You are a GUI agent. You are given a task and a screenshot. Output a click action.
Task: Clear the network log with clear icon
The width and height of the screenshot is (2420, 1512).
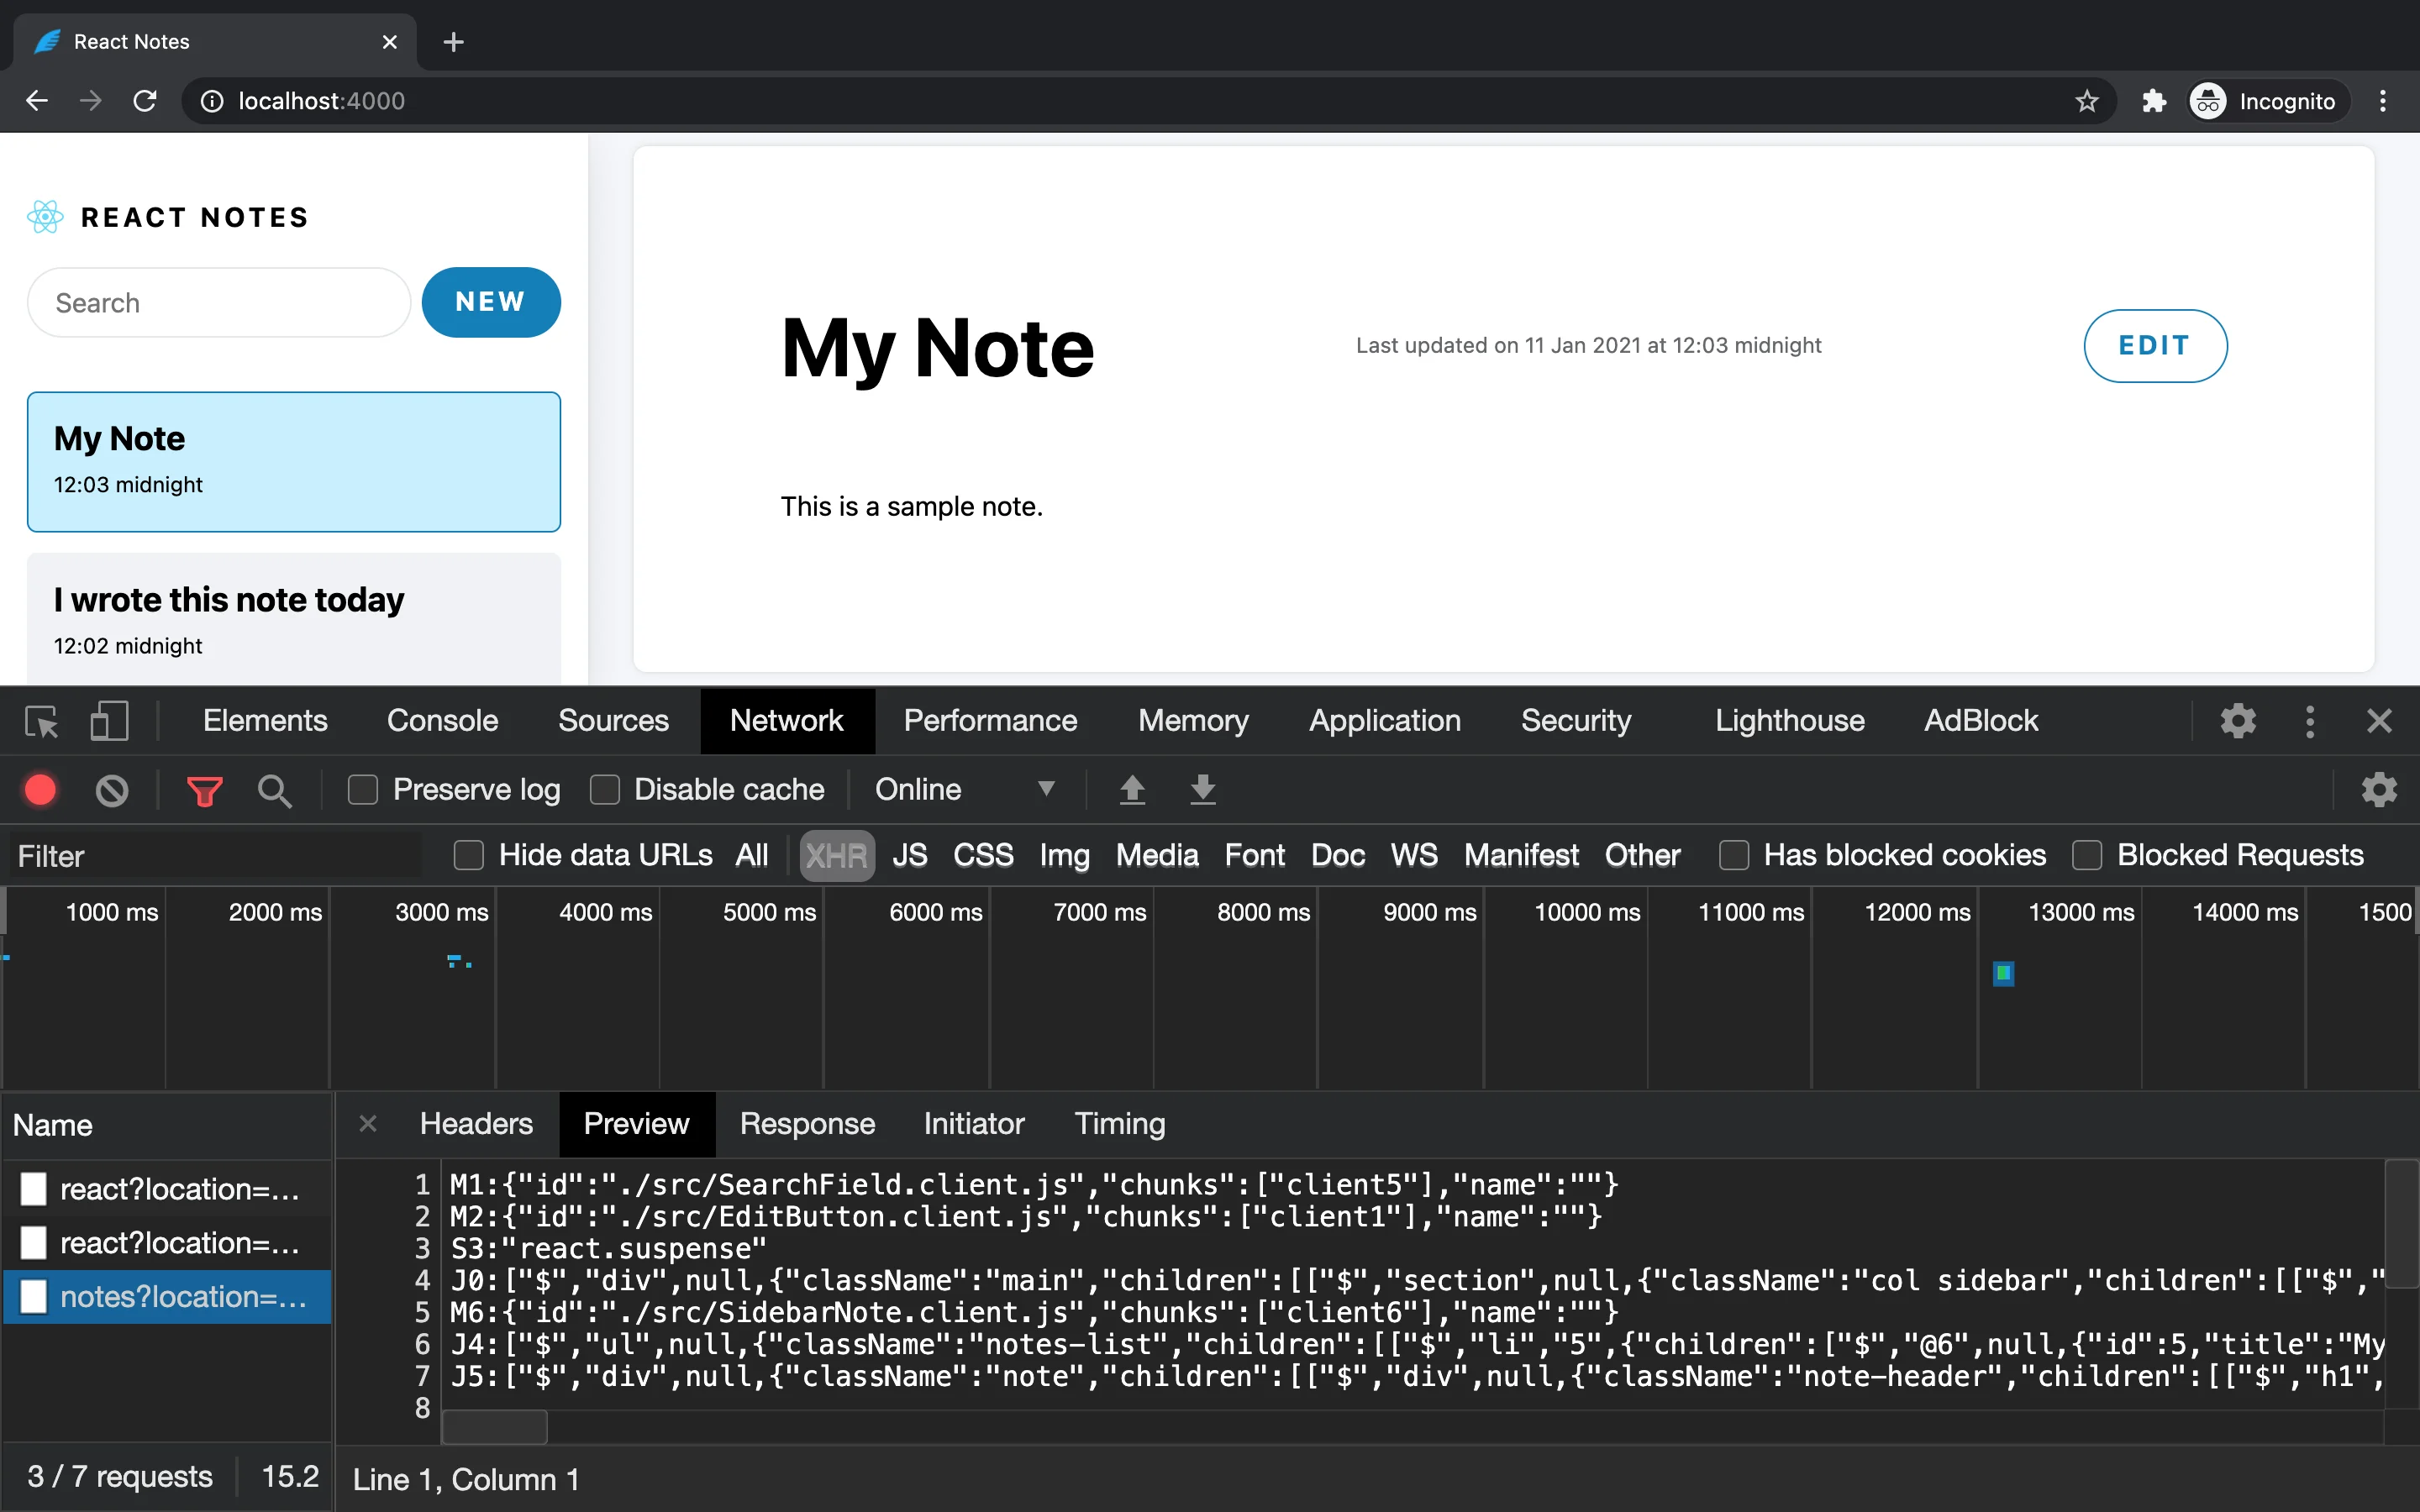point(112,790)
